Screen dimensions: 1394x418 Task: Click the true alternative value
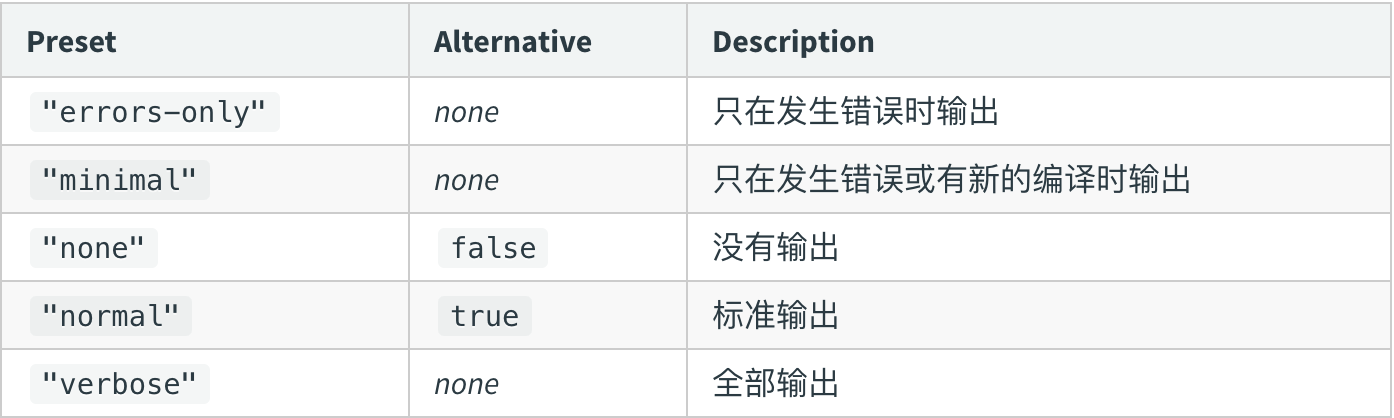(x=484, y=316)
